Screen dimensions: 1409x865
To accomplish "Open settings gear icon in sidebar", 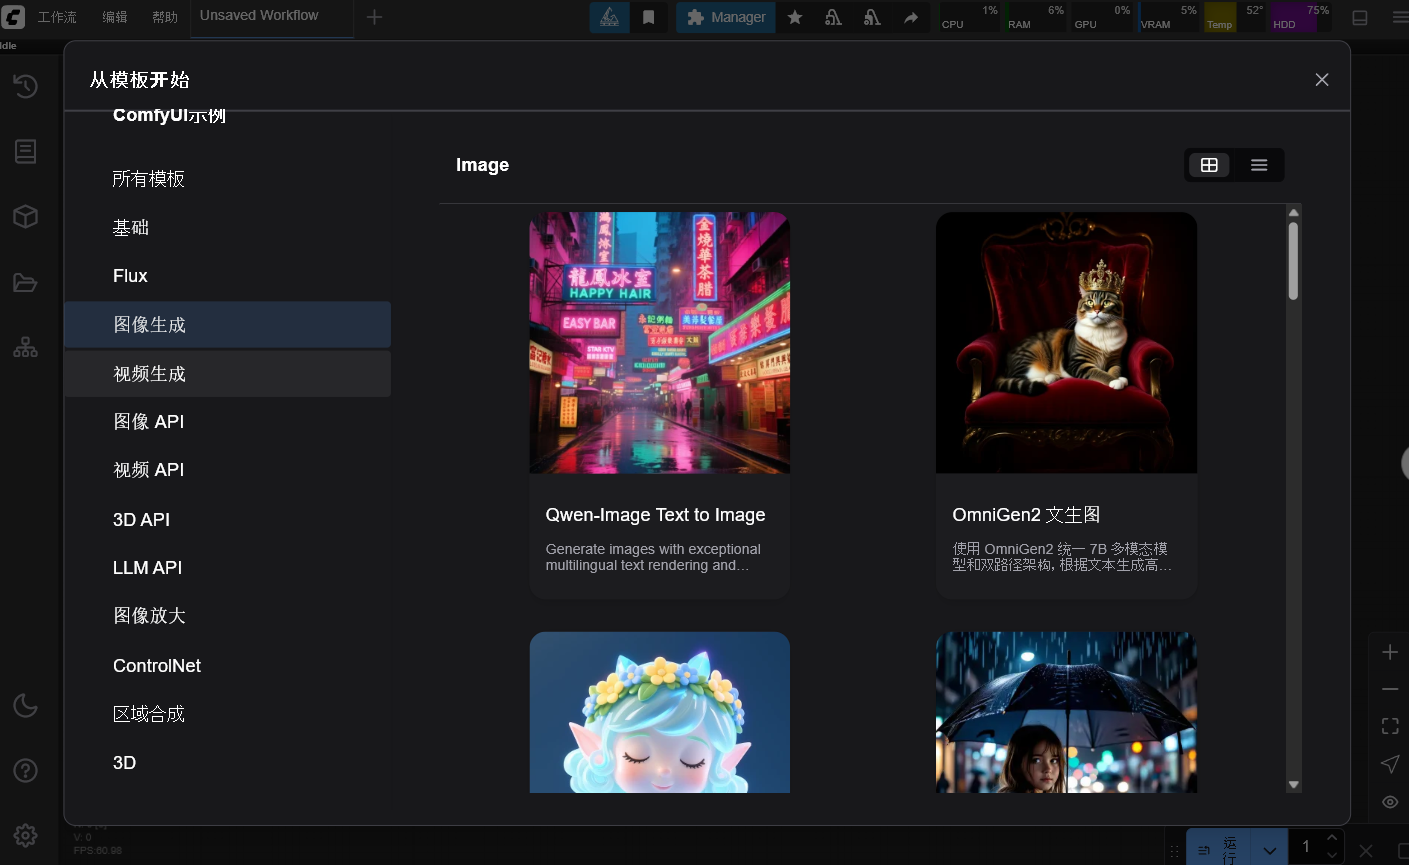I will point(25,835).
